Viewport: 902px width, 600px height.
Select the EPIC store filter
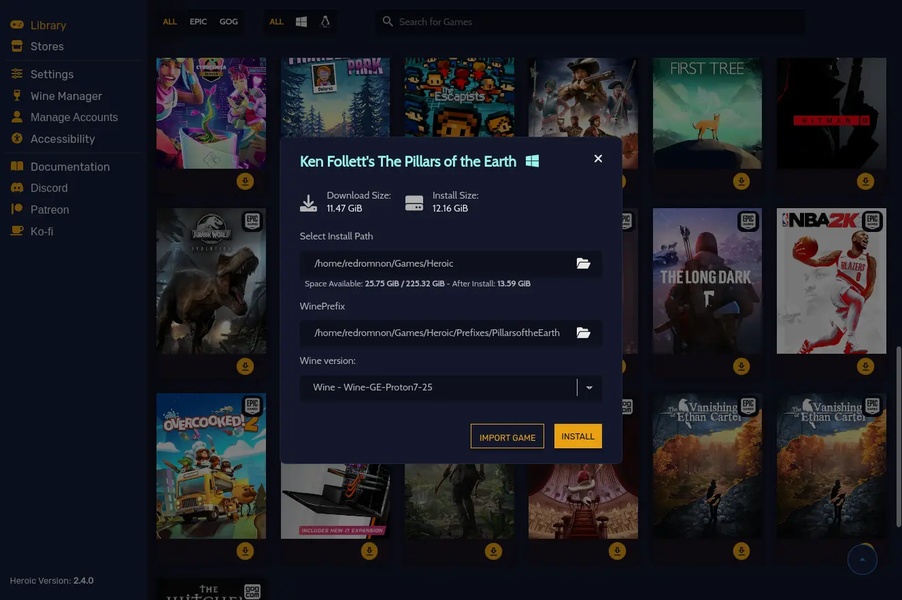tap(198, 21)
